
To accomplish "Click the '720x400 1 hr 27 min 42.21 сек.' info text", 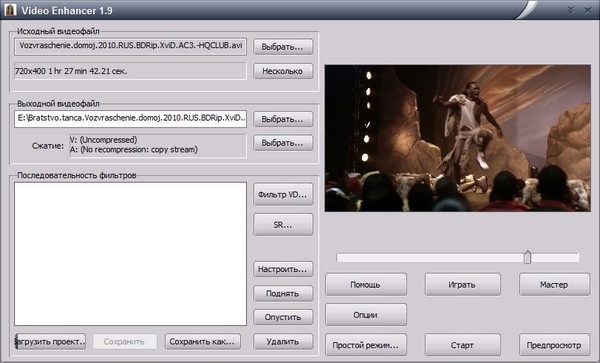I will click(71, 71).
